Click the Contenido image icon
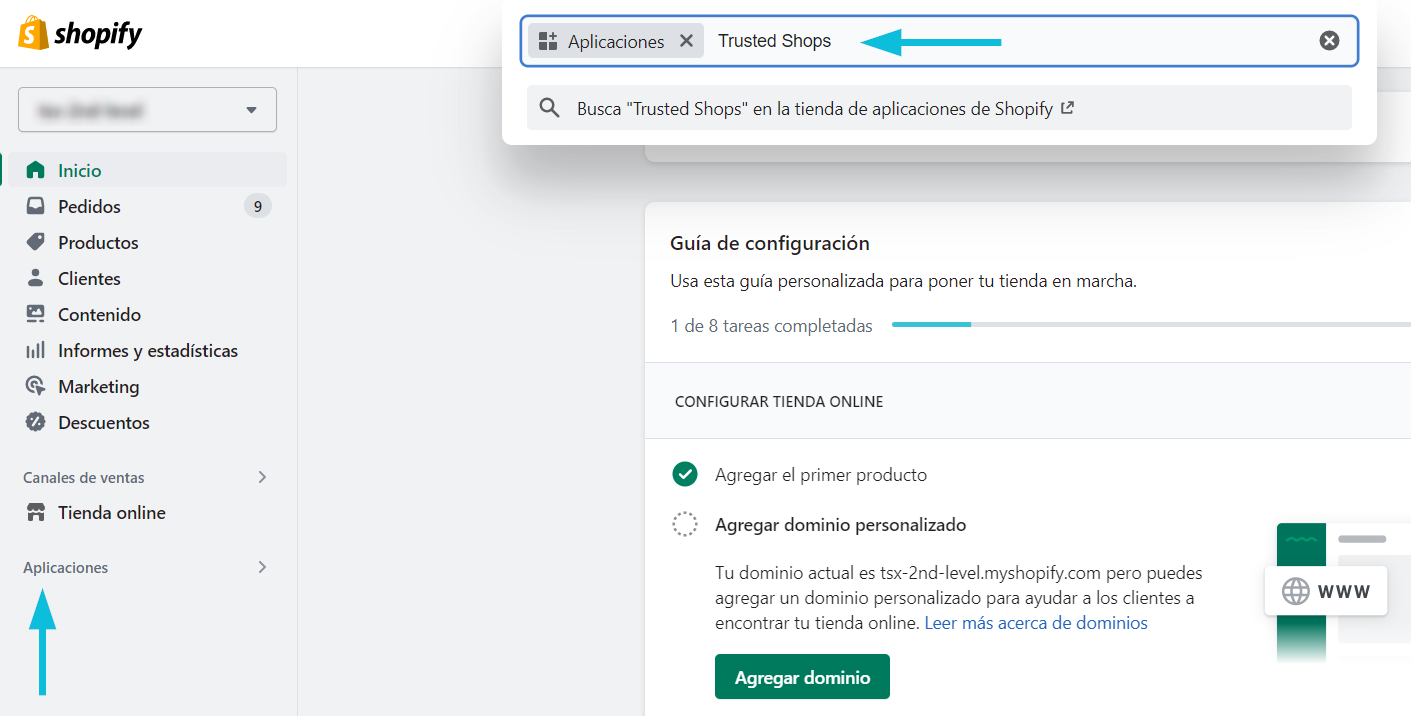Screen dimensions: 1411x716 click(x=36, y=314)
